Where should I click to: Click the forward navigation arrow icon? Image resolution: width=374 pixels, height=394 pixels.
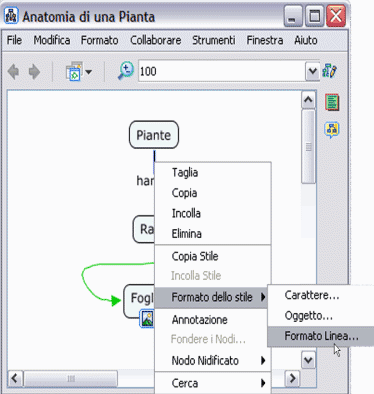34,72
